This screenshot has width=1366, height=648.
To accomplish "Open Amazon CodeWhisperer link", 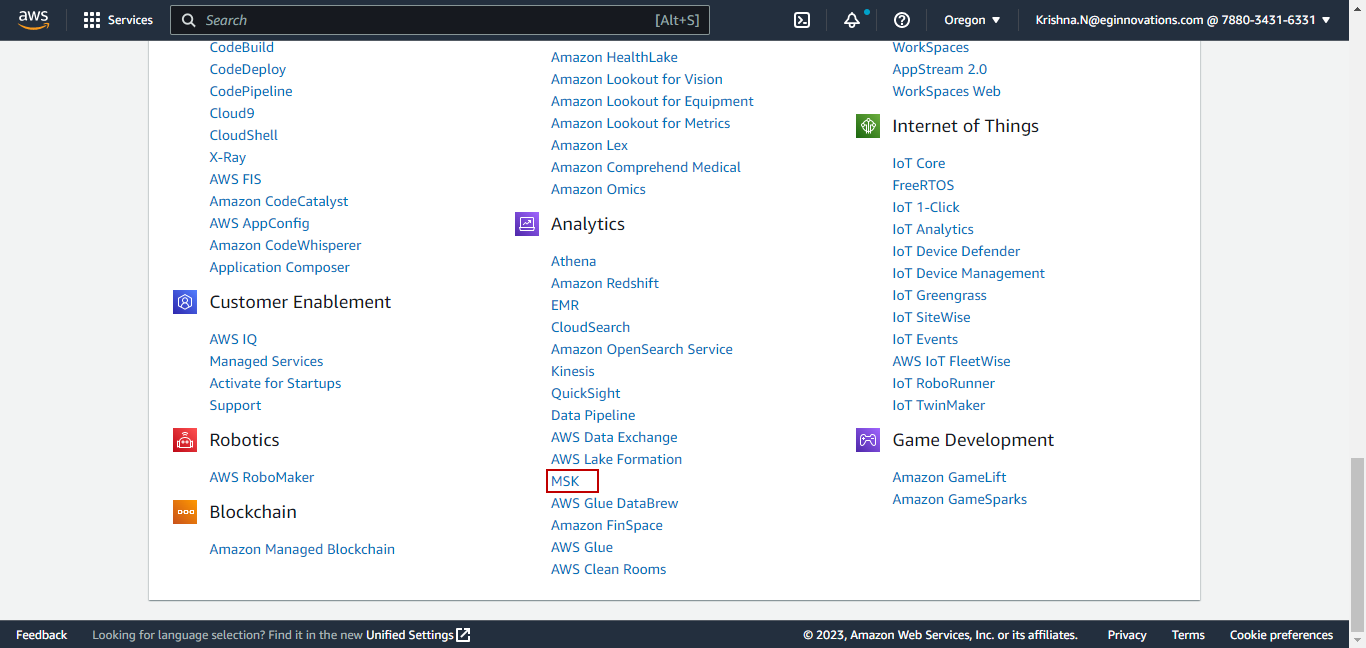I will click(x=286, y=245).
